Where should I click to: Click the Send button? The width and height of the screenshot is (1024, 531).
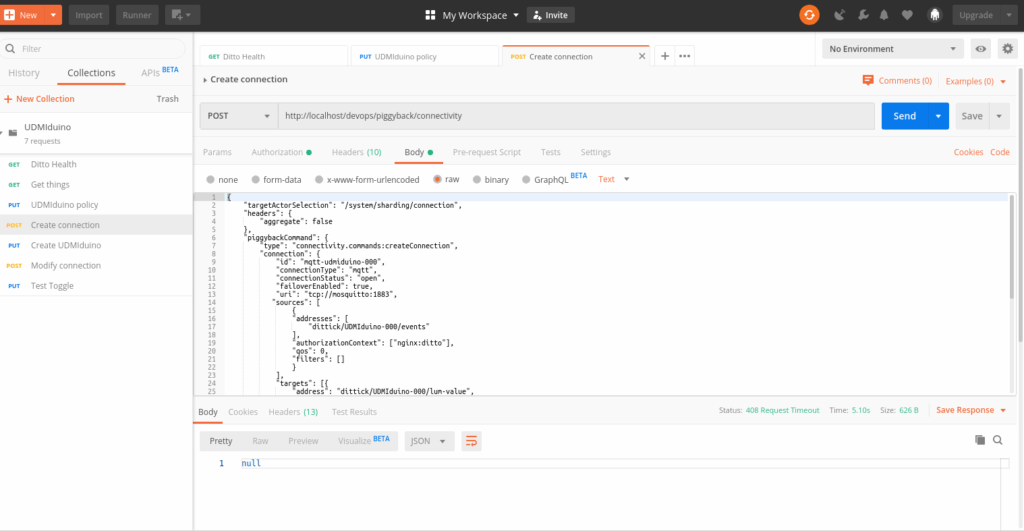click(x=904, y=116)
